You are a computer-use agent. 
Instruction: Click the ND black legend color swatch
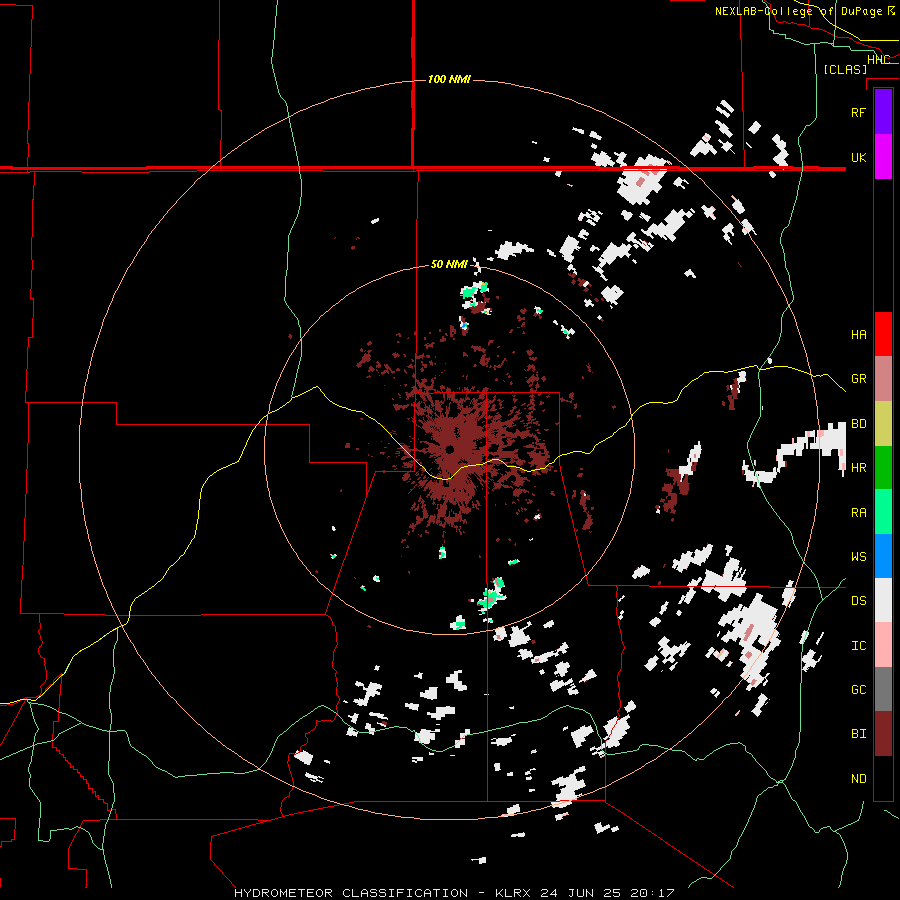tap(883, 778)
